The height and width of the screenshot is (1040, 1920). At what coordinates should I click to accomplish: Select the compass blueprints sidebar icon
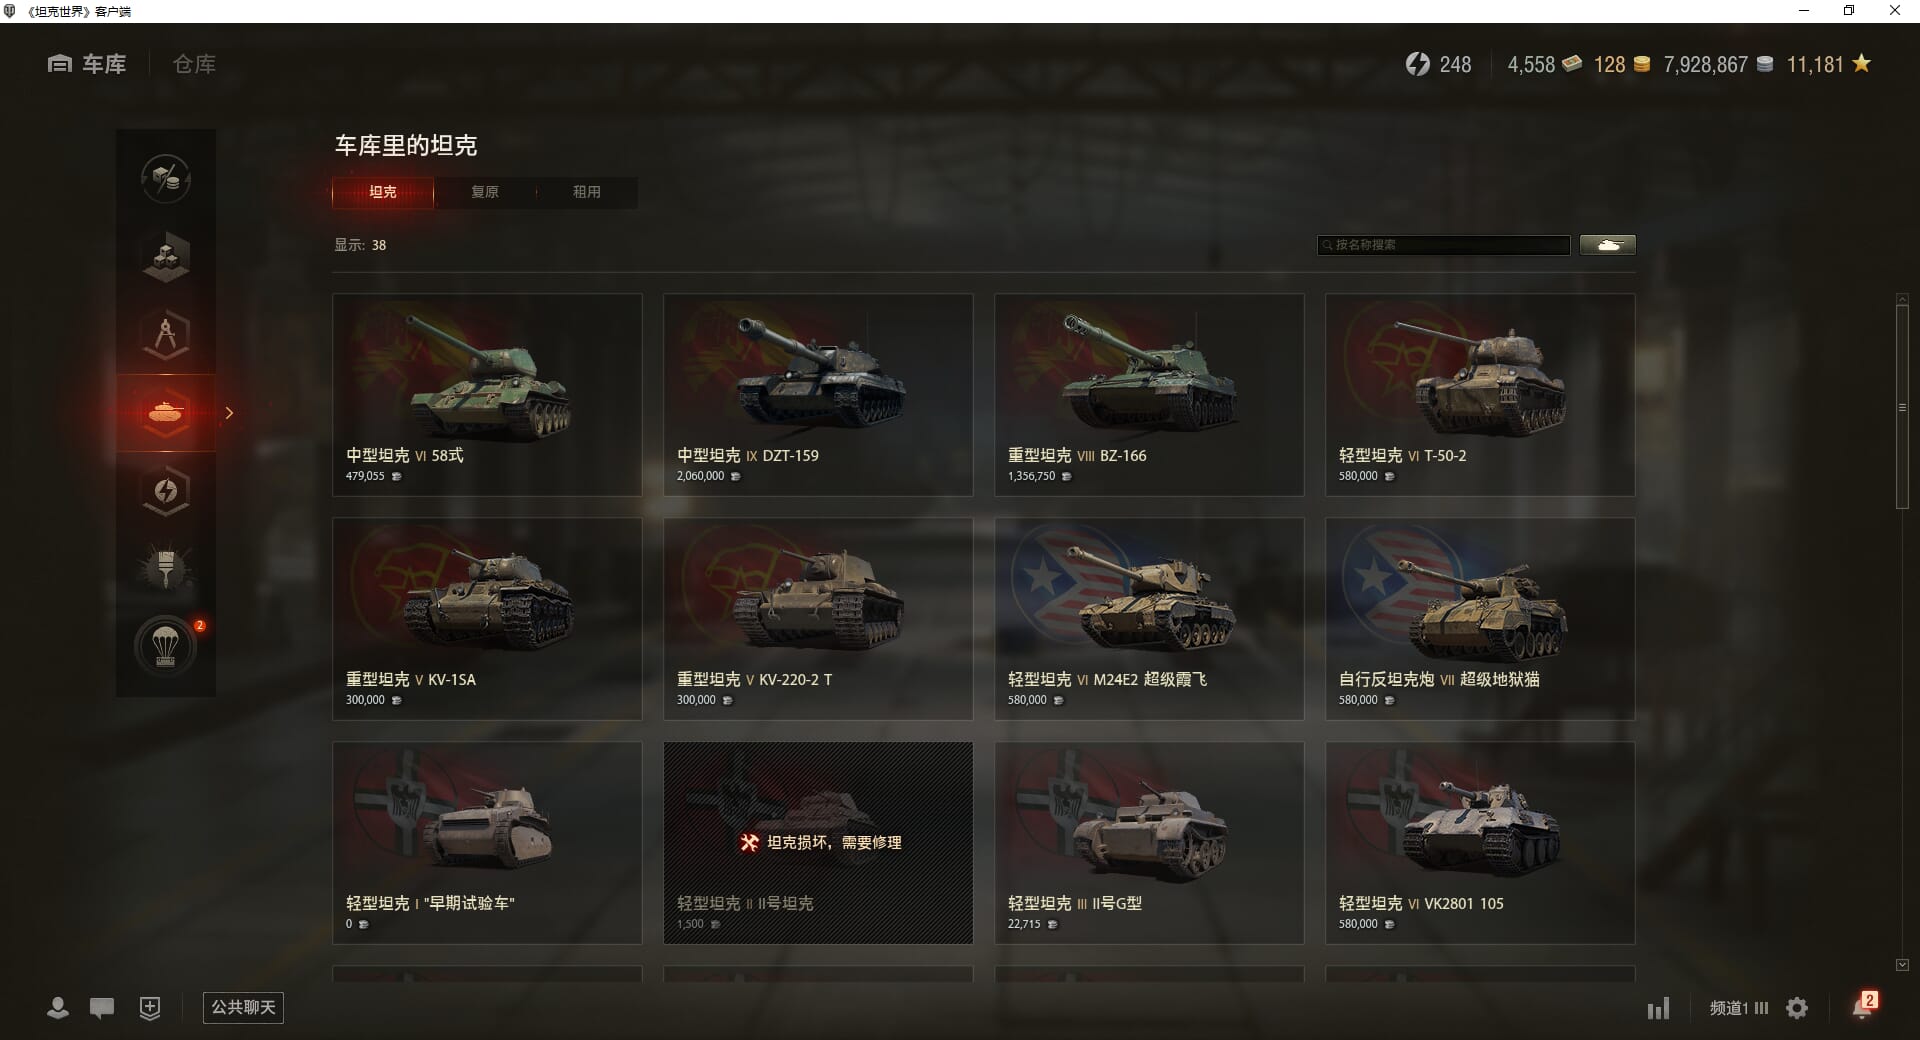166,335
